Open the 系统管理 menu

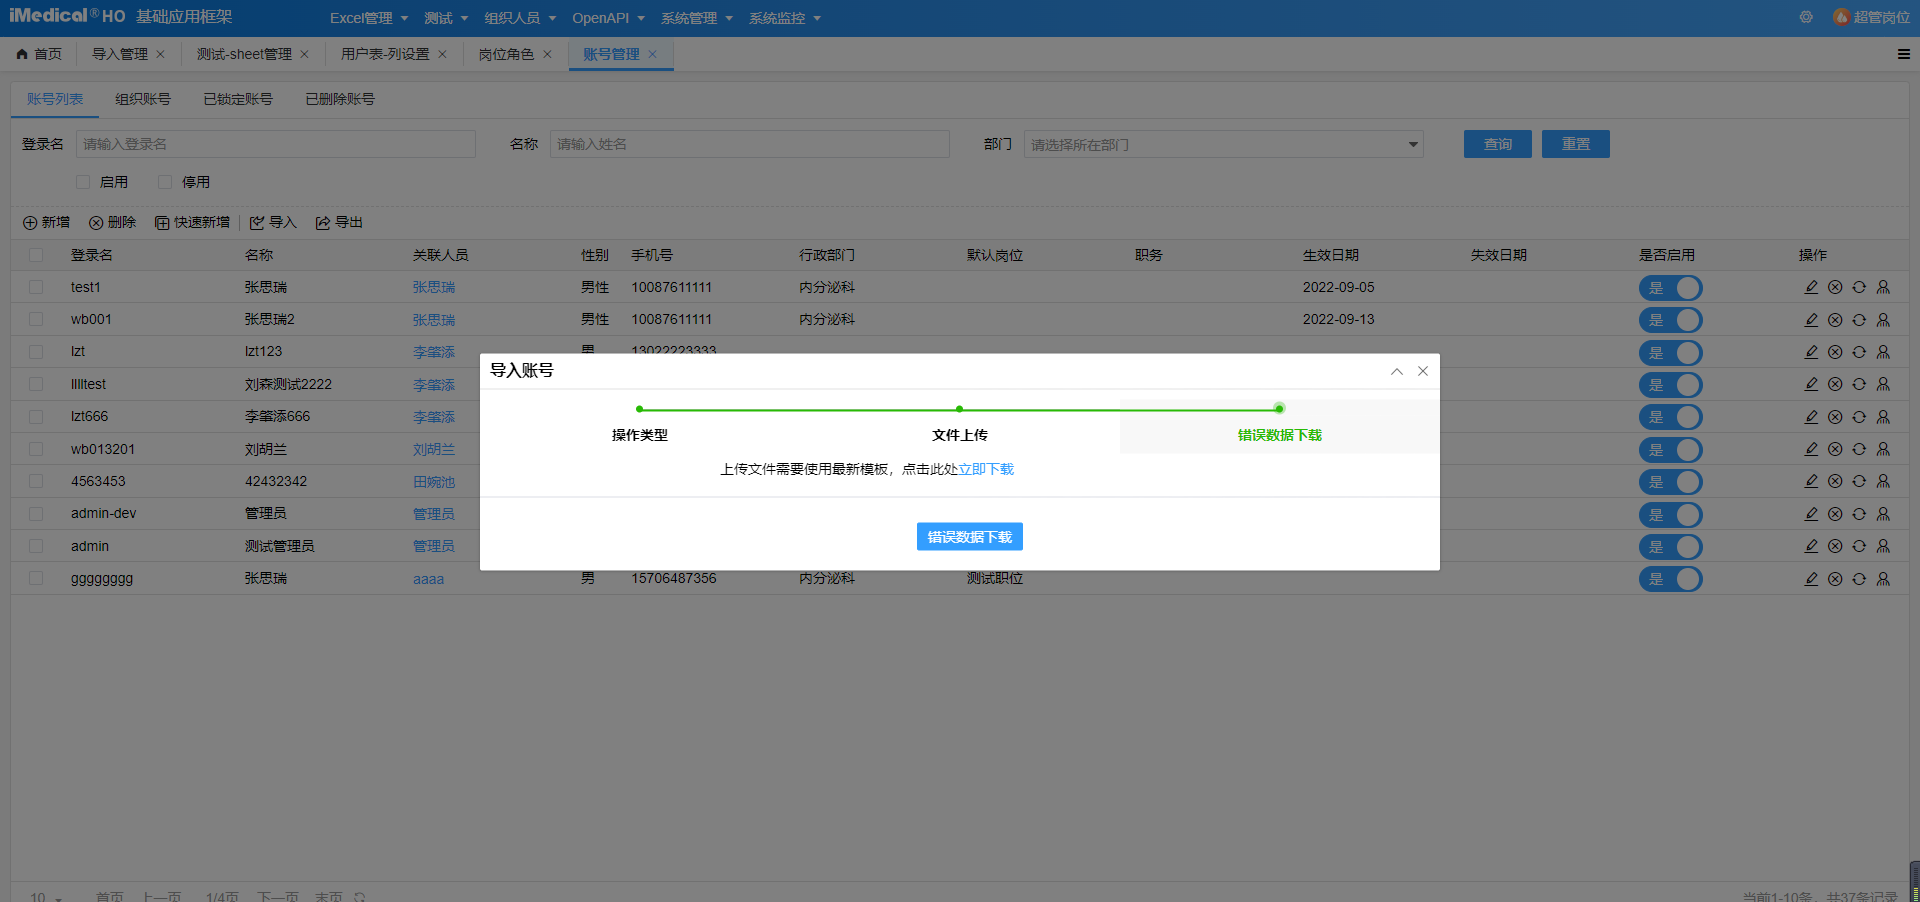[x=690, y=17]
